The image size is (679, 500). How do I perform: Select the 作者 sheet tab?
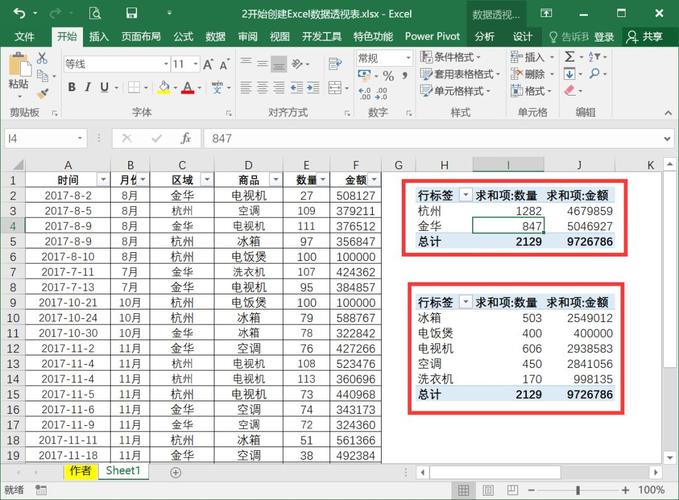point(81,471)
